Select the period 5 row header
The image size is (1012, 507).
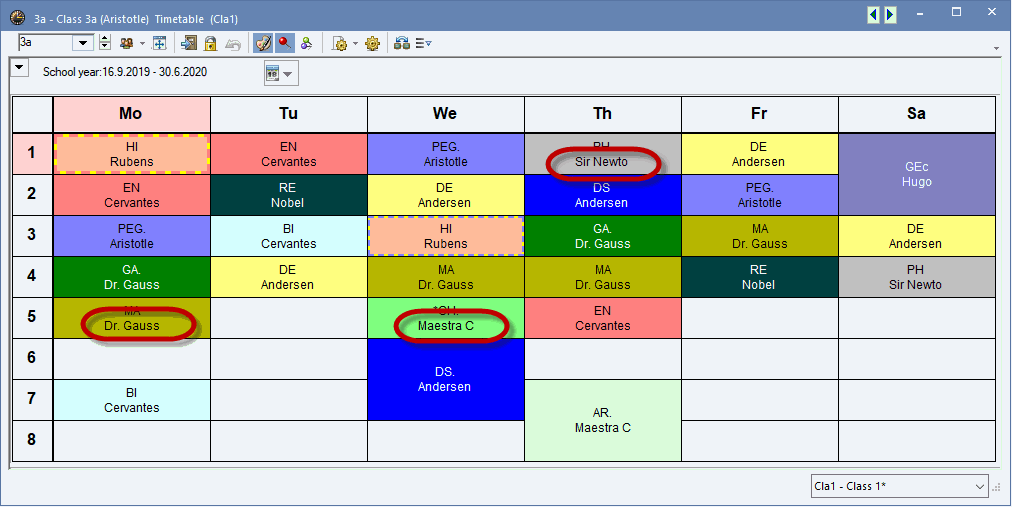tap(32, 317)
